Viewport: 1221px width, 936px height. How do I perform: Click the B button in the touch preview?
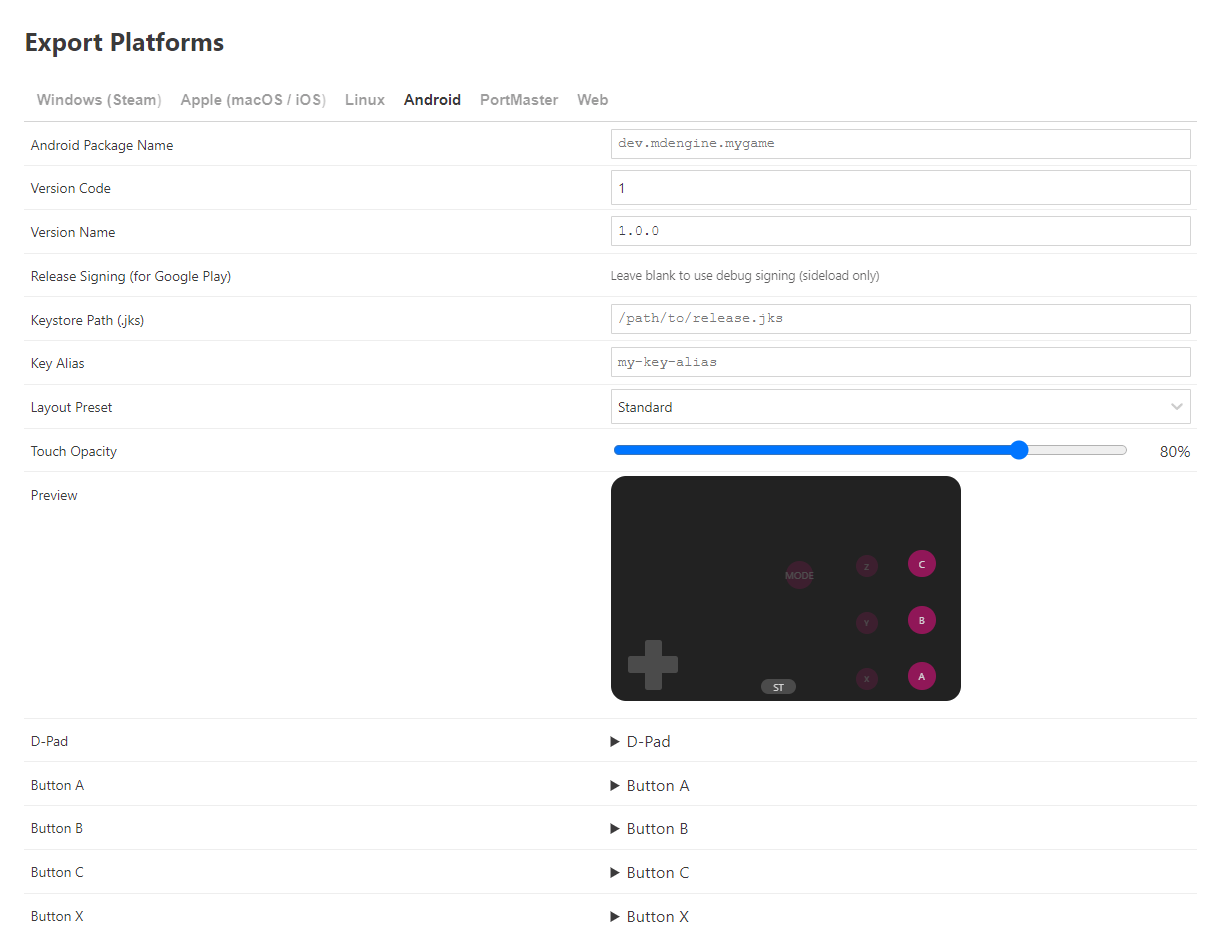(921, 621)
